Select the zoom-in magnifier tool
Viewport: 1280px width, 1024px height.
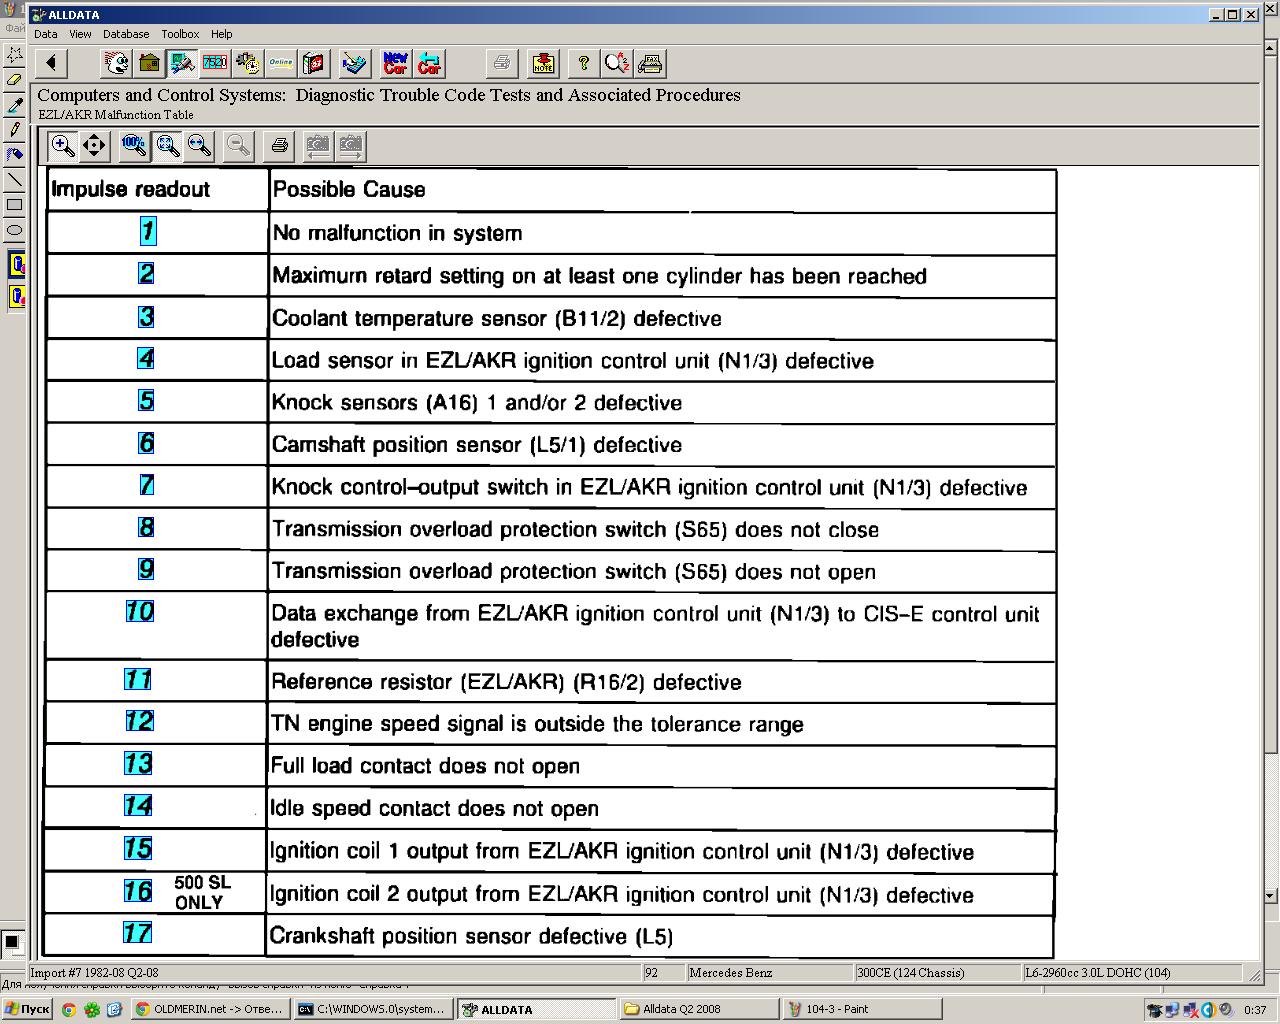pyautogui.click(x=62, y=146)
